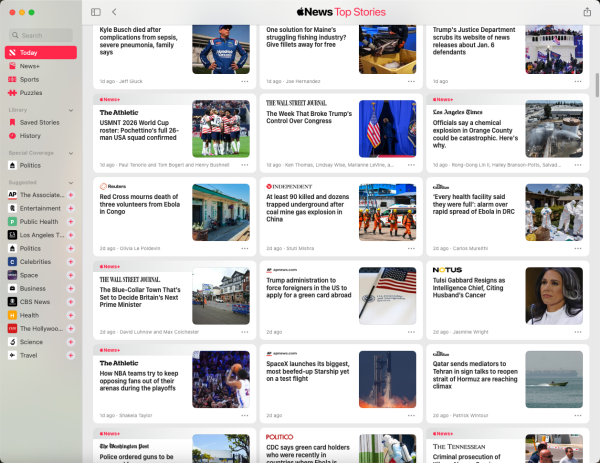
Task: Click the Kyle Busch racing photo thumbnail
Action: [x=221, y=49]
